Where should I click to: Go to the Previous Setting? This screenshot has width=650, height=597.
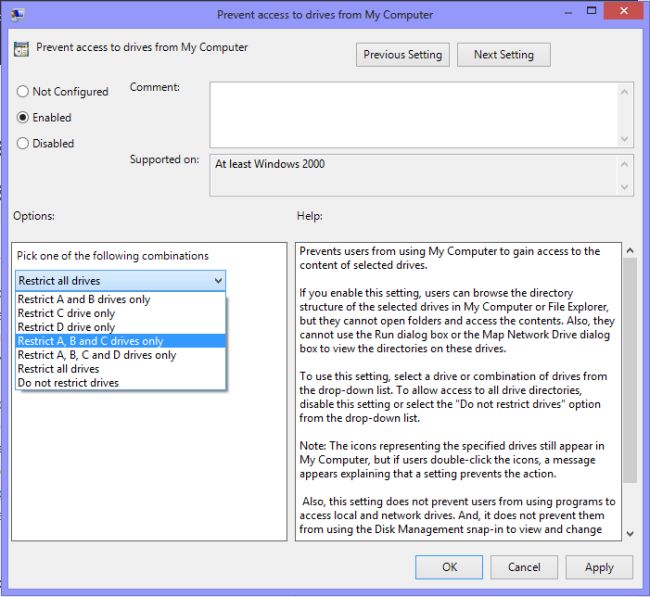[402, 55]
